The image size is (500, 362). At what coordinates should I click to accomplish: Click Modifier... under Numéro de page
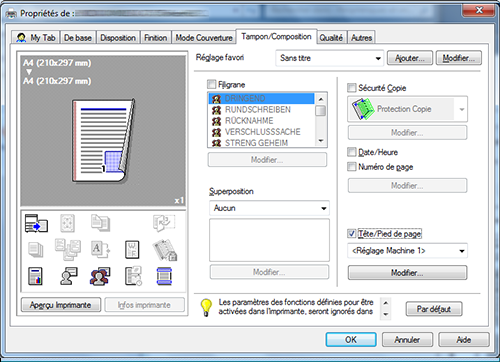click(x=407, y=186)
